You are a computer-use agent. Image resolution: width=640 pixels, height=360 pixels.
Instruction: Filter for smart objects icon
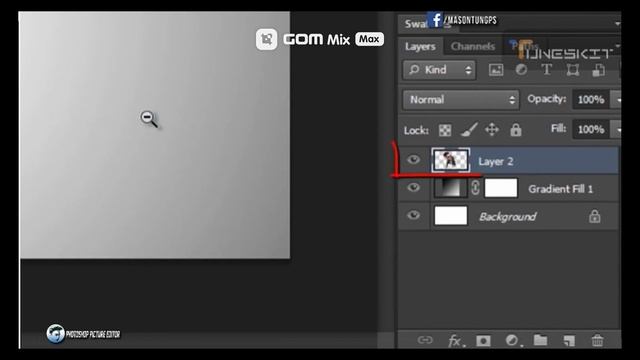(x=598, y=70)
